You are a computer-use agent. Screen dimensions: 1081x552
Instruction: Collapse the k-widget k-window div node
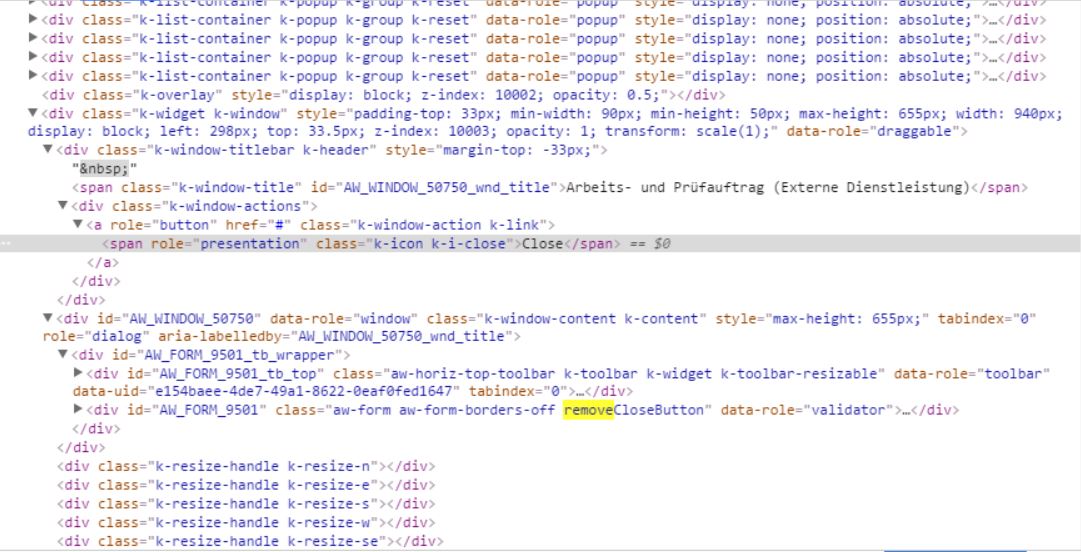pyautogui.click(x=32, y=113)
